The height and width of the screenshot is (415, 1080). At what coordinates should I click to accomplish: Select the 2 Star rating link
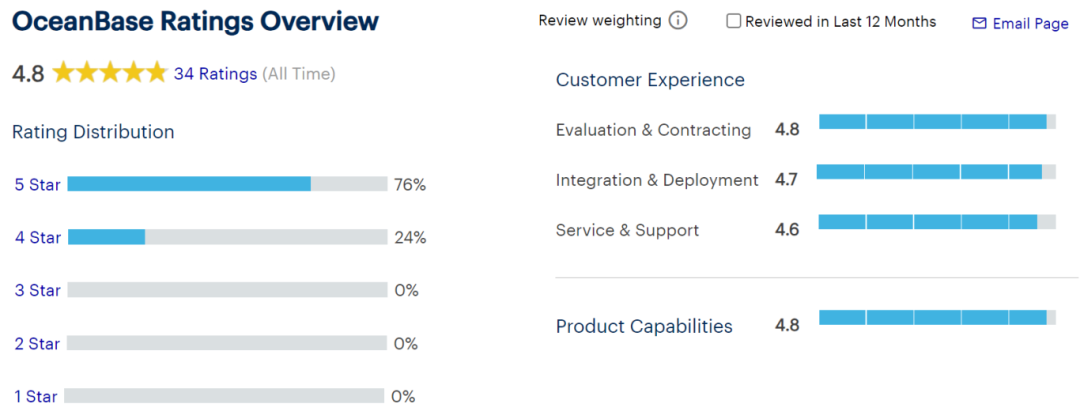pos(37,343)
